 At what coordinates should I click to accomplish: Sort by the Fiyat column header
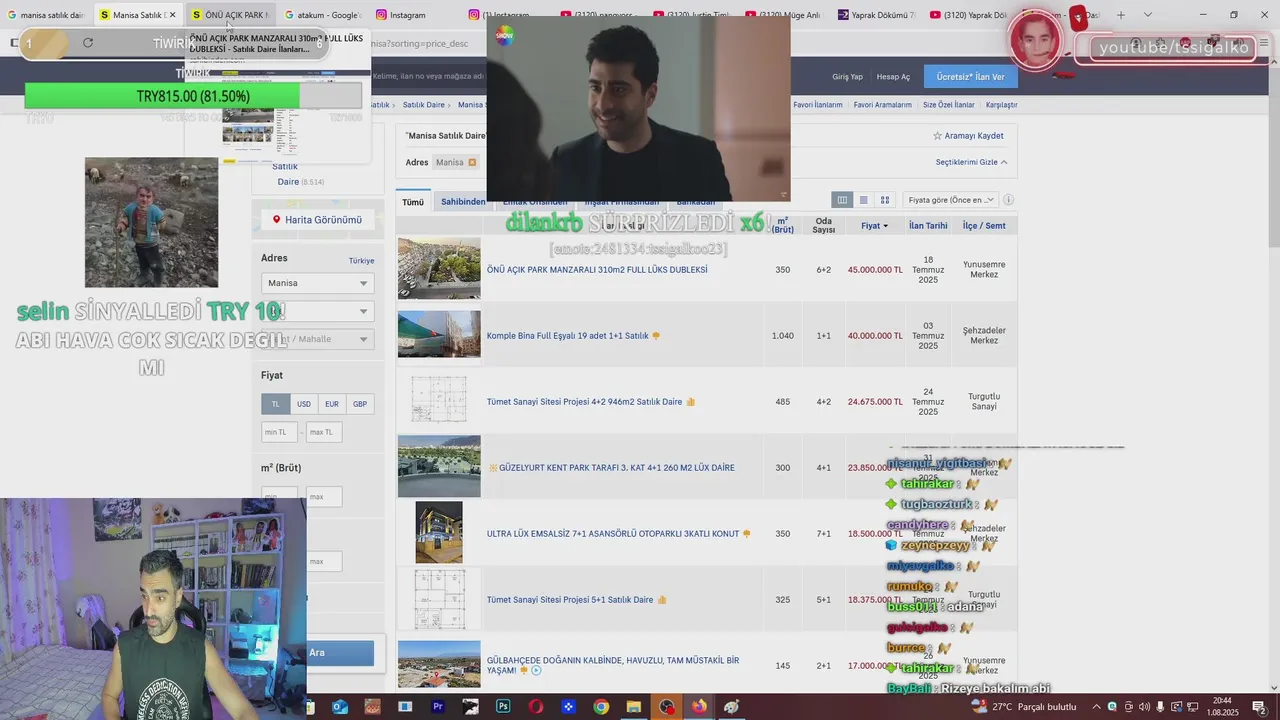(x=874, y=226)
